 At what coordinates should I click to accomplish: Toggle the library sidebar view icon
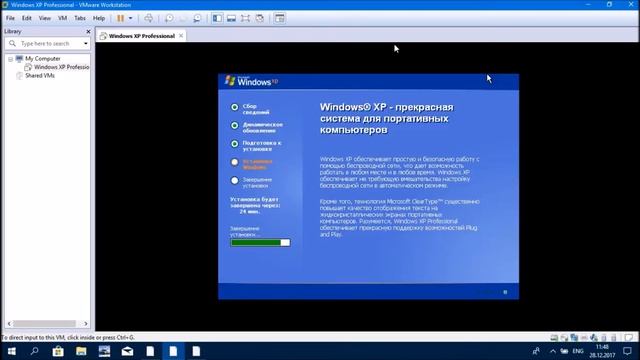tap(217, 18)
